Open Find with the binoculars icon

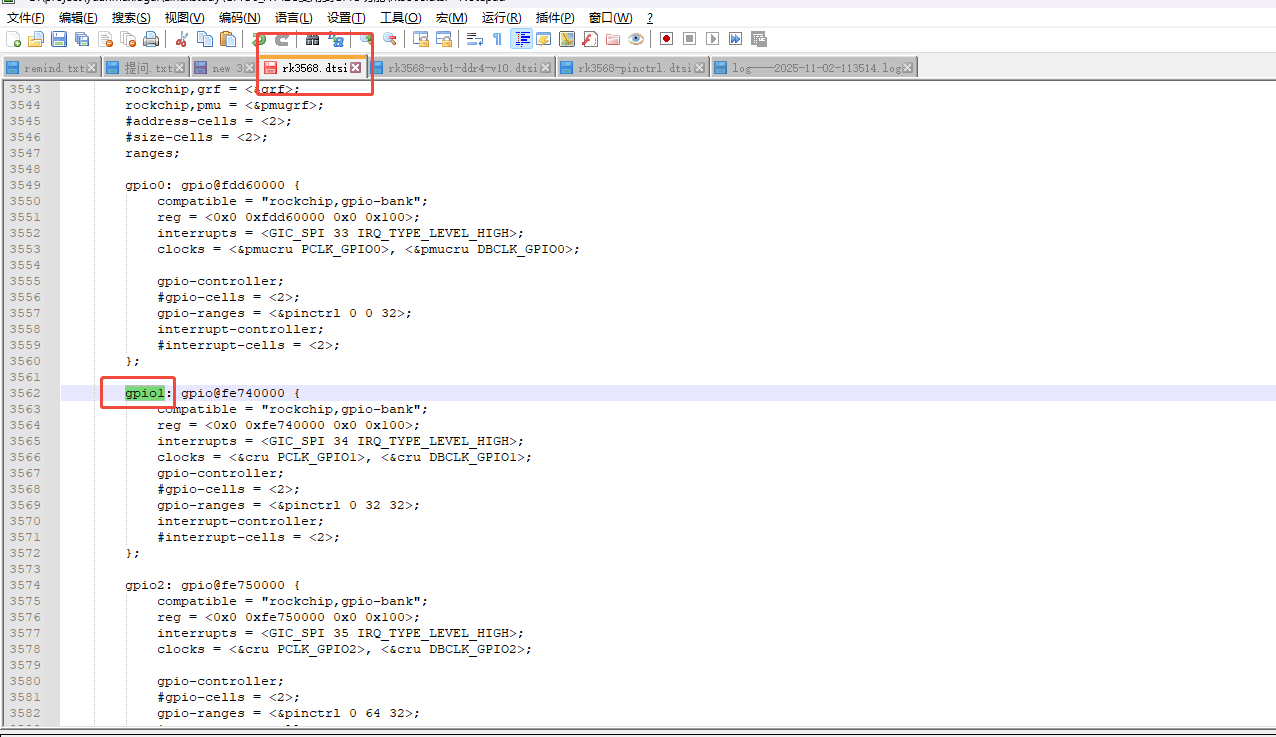point(312,39)
